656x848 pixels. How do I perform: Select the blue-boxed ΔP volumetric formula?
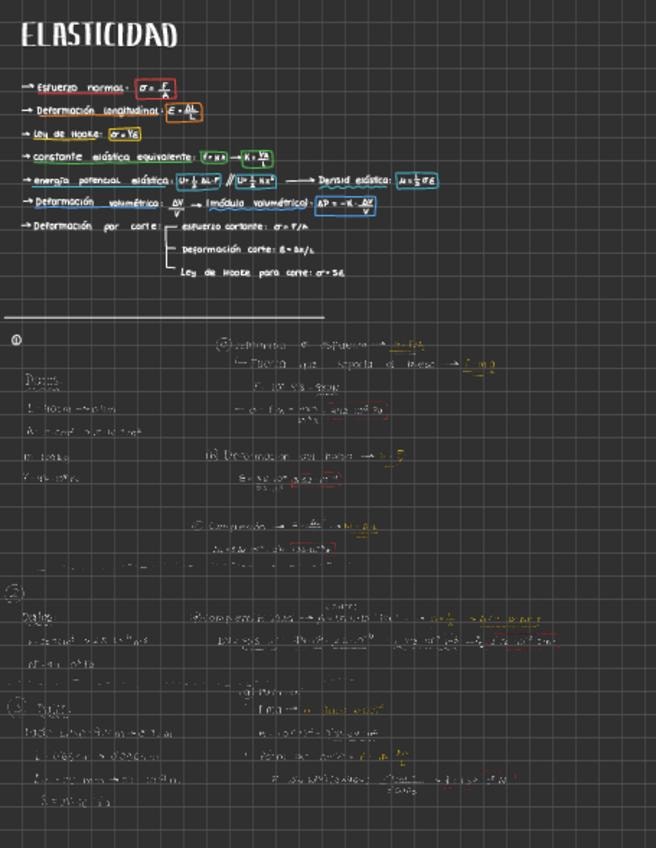tap(345, 205)
